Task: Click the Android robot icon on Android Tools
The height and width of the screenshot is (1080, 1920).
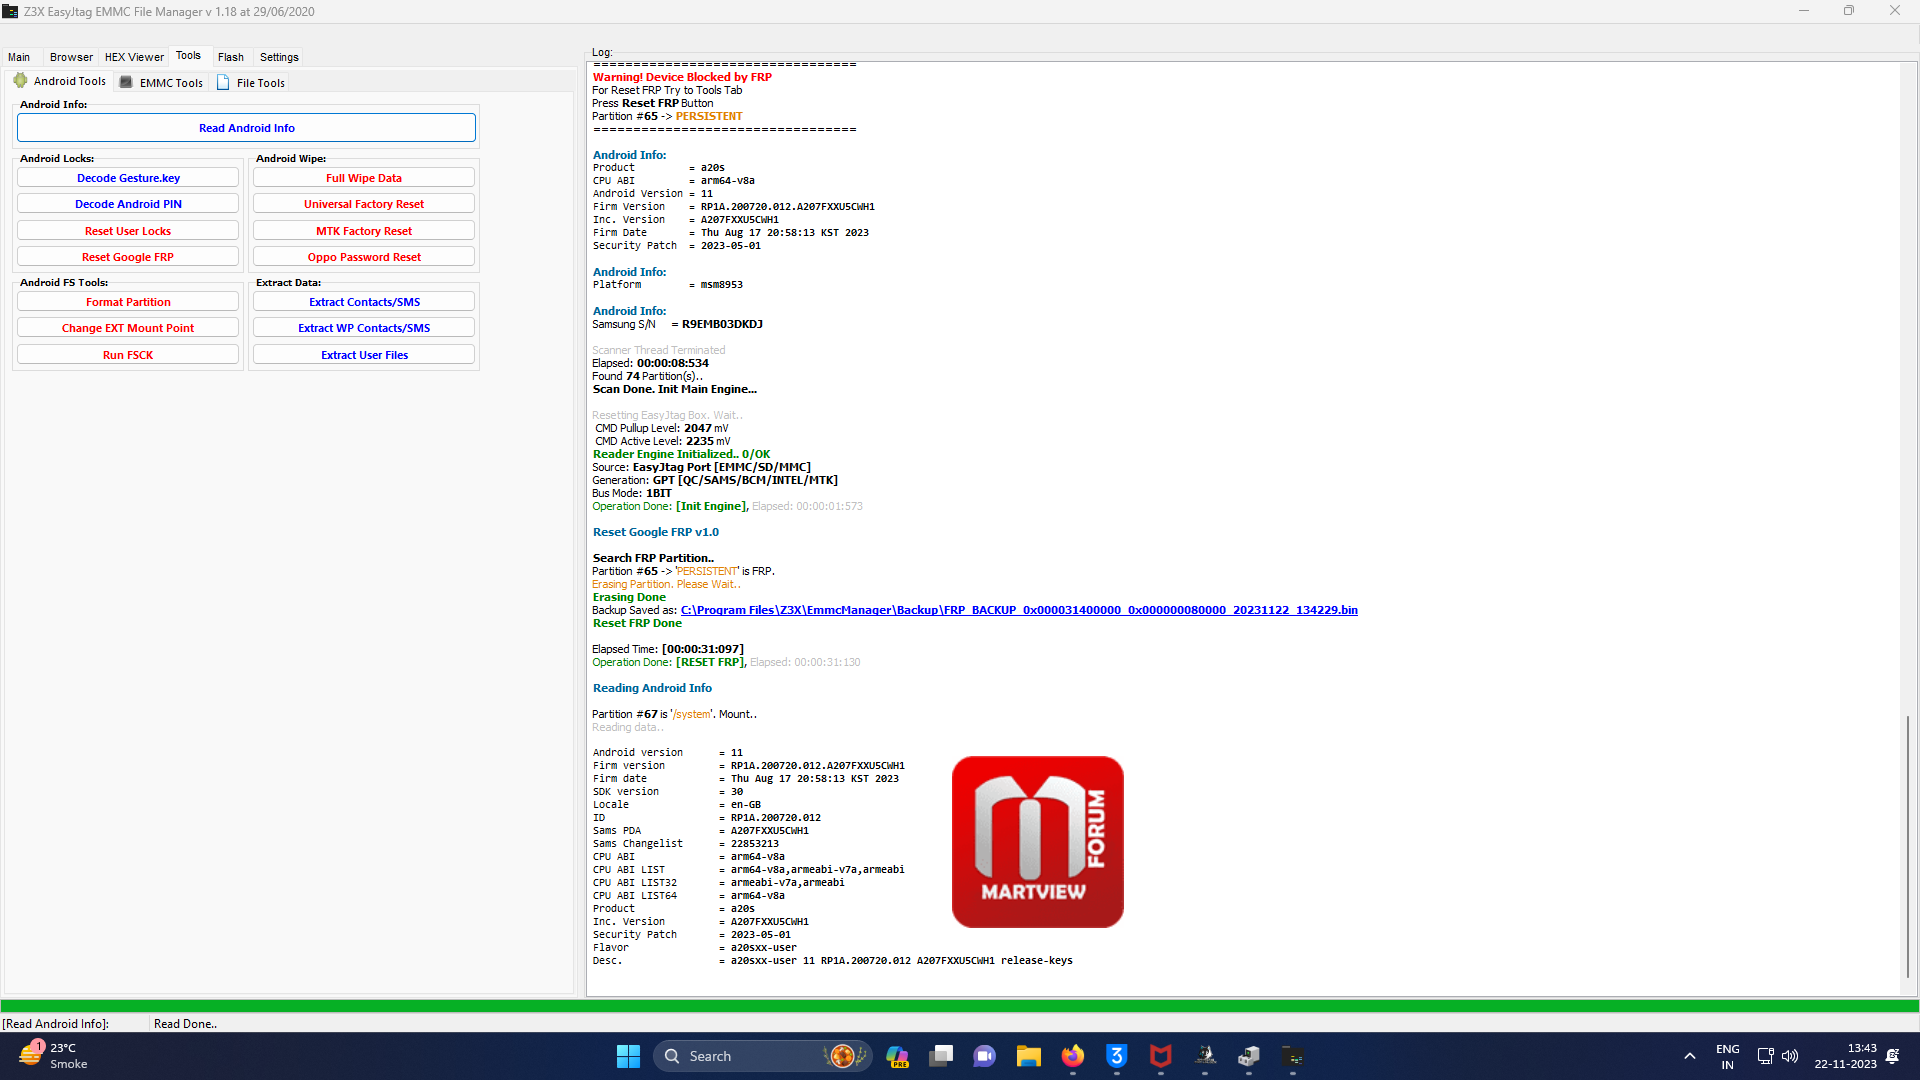Action: pyautogui.click(x=20, y=81)
